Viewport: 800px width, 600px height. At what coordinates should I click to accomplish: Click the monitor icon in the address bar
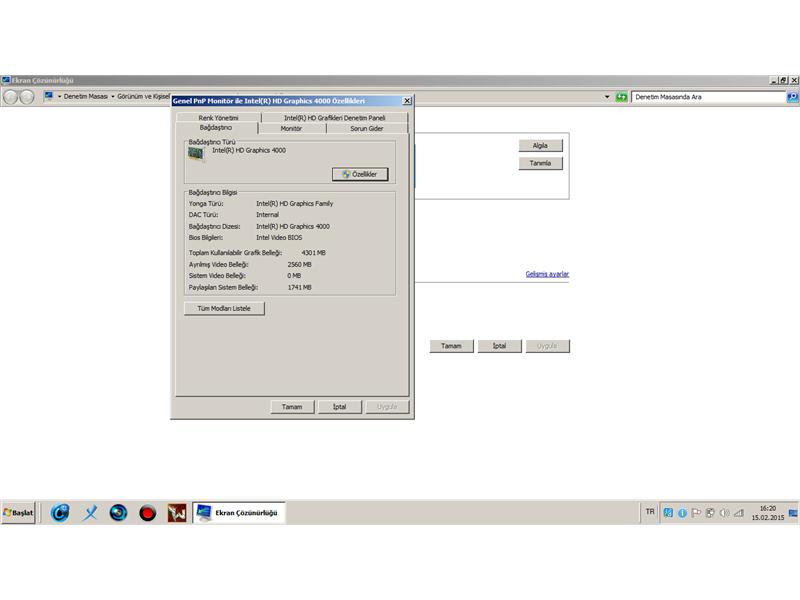coord(49,96)
